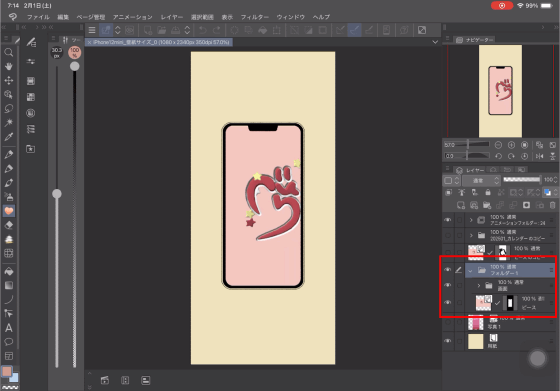Open the ウィンドウ menu

[291, 17]
